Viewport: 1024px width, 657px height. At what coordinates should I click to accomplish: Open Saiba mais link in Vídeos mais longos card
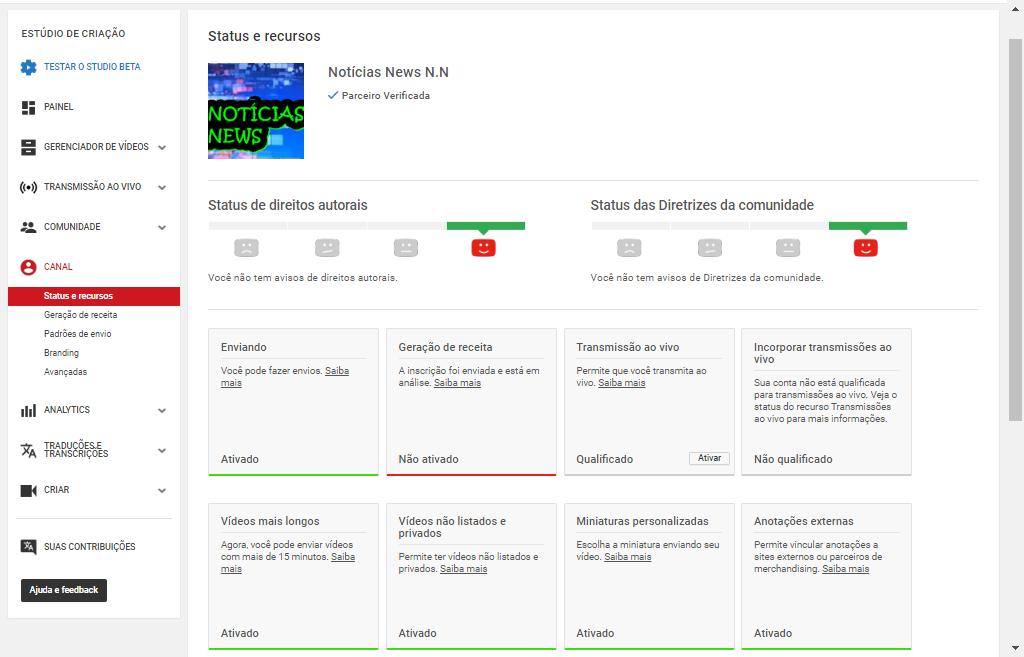tap(343, 557)
